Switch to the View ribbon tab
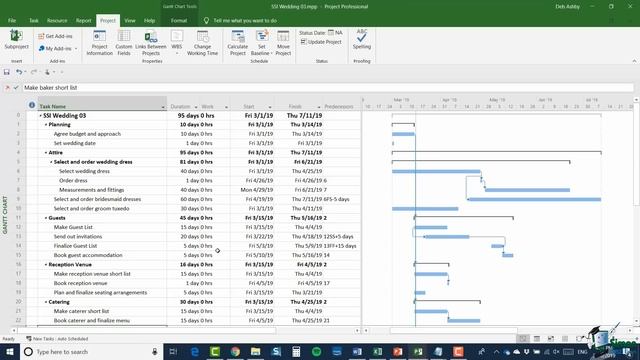This screenshot has width=640, height=360. click(130, 20)
